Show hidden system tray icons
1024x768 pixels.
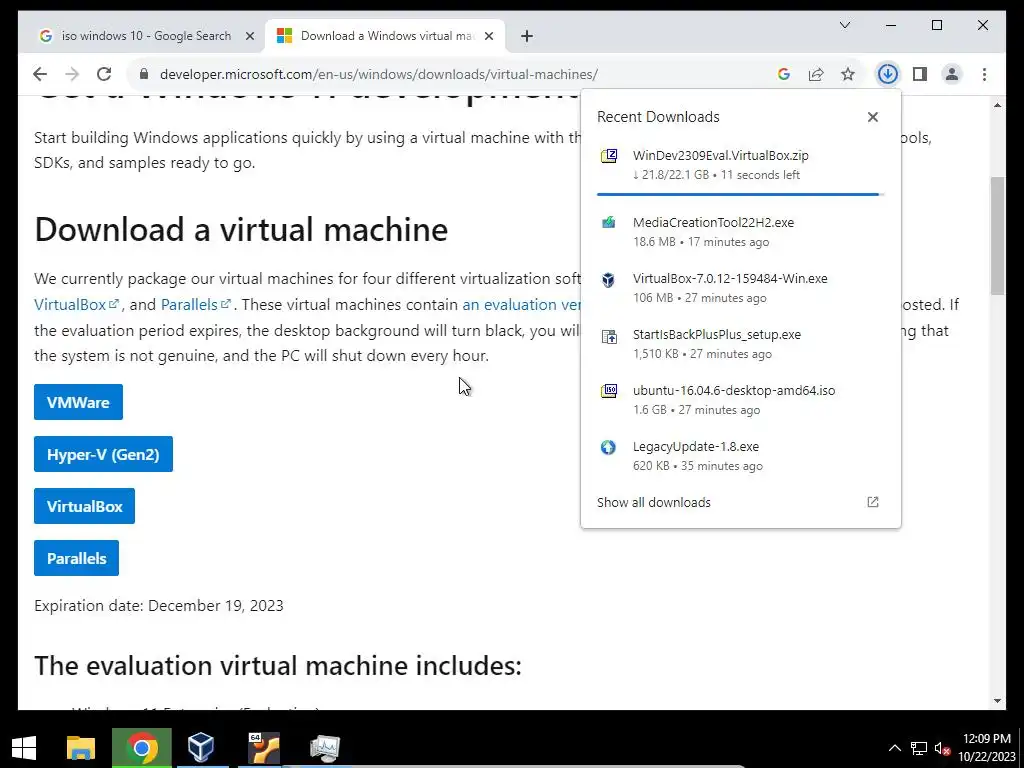point(895,748)
